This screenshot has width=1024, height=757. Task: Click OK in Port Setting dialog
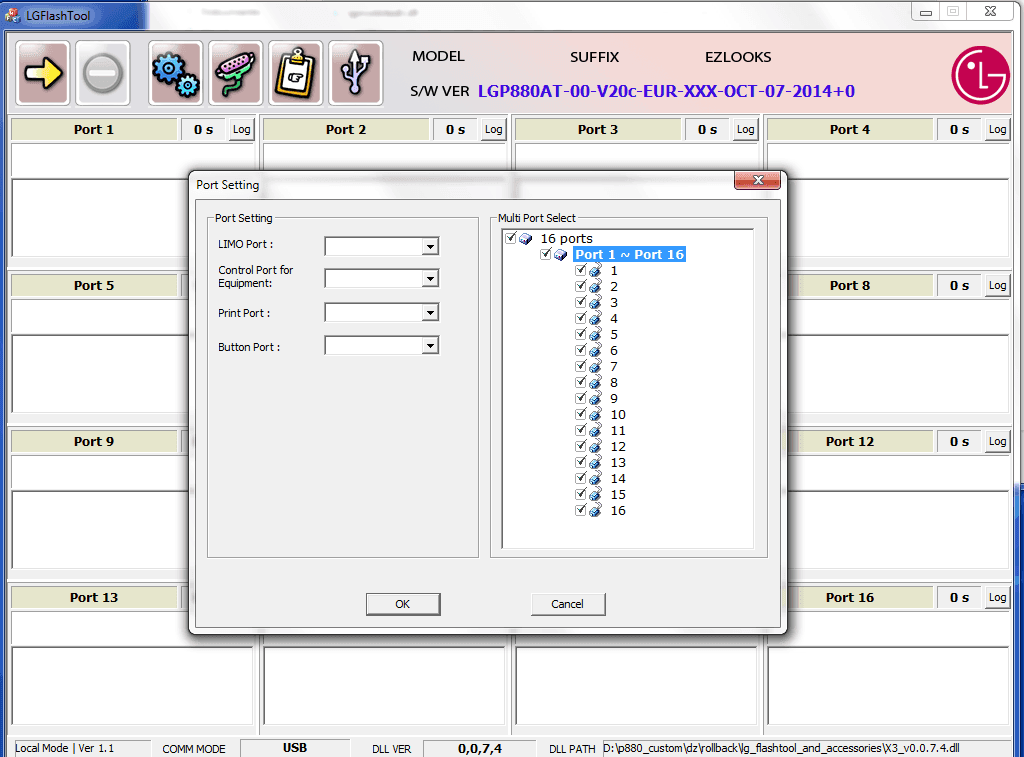[403, 604]
